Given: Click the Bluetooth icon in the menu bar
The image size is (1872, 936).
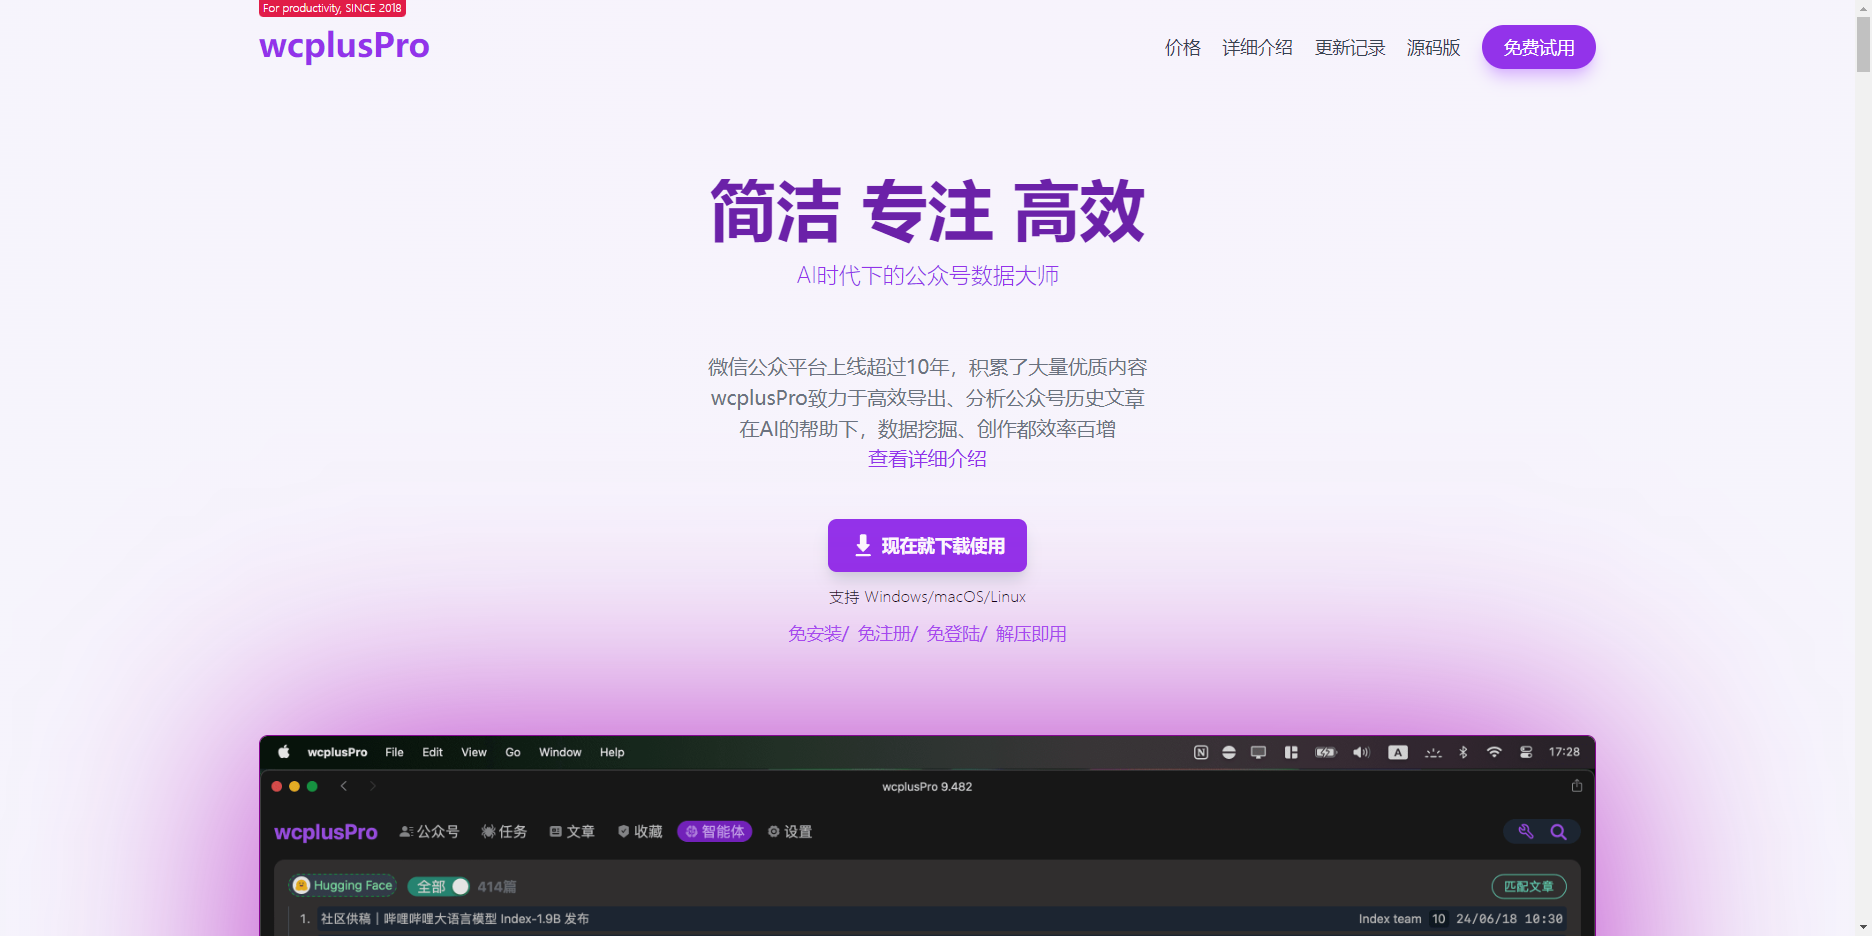Looking at the screenshot, I should tap(1463, 752).
